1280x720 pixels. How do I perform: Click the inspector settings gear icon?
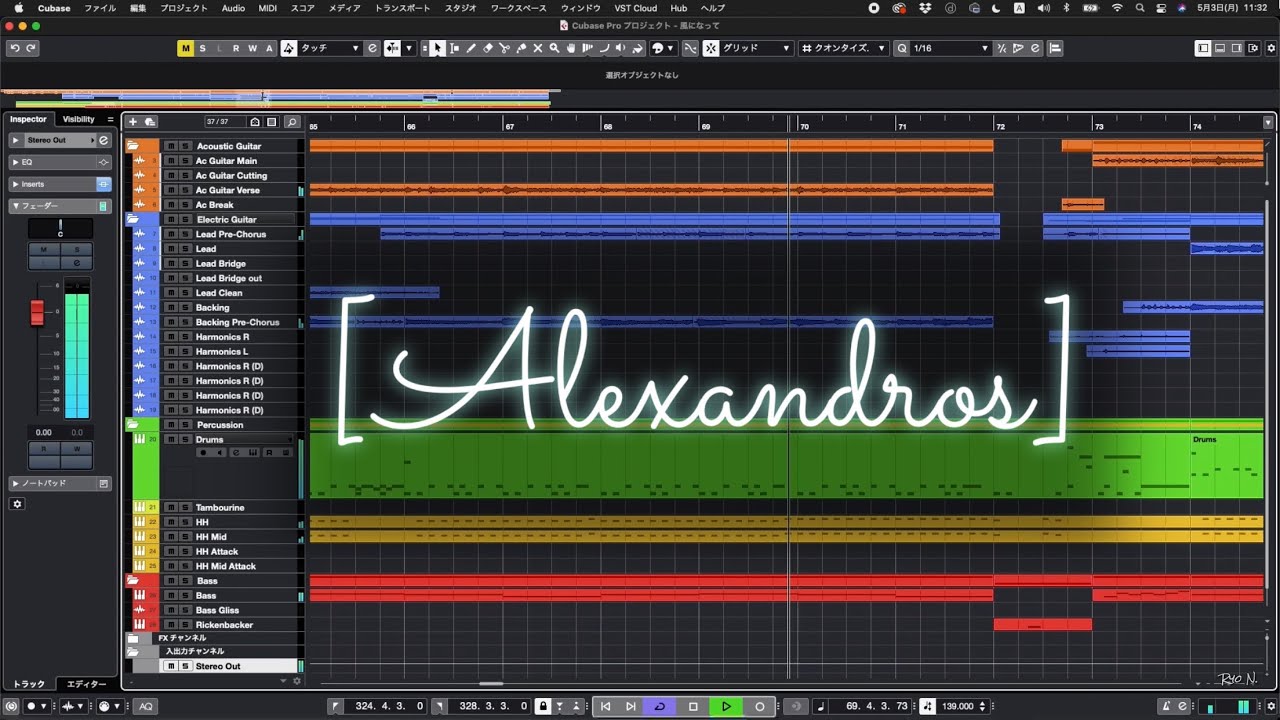pyautogui.click(x=17, y=504)
